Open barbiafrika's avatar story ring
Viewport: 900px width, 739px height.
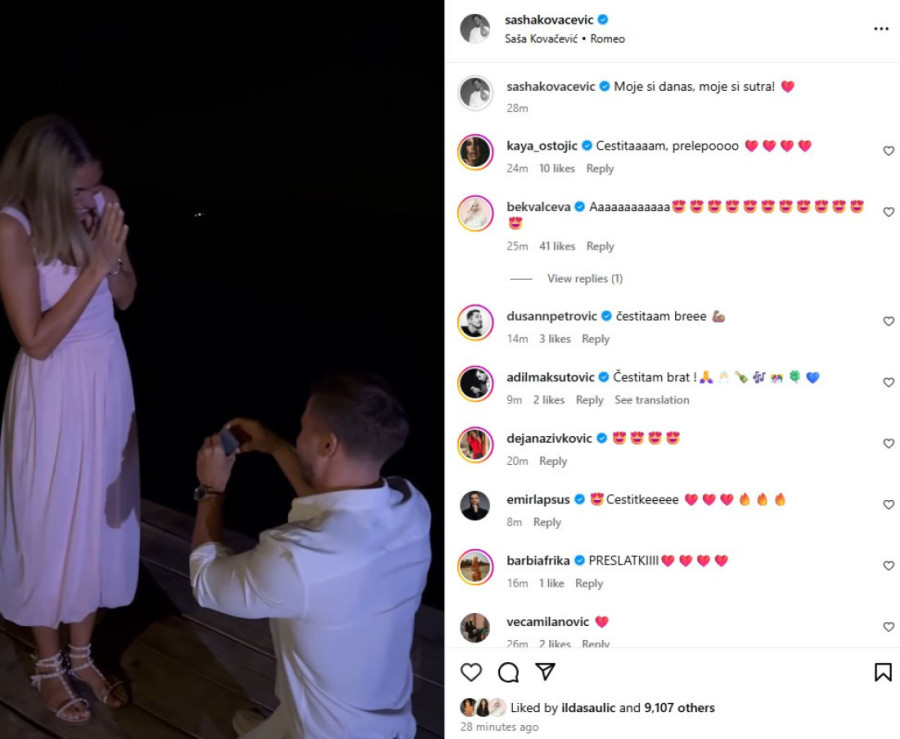(475, 566)
